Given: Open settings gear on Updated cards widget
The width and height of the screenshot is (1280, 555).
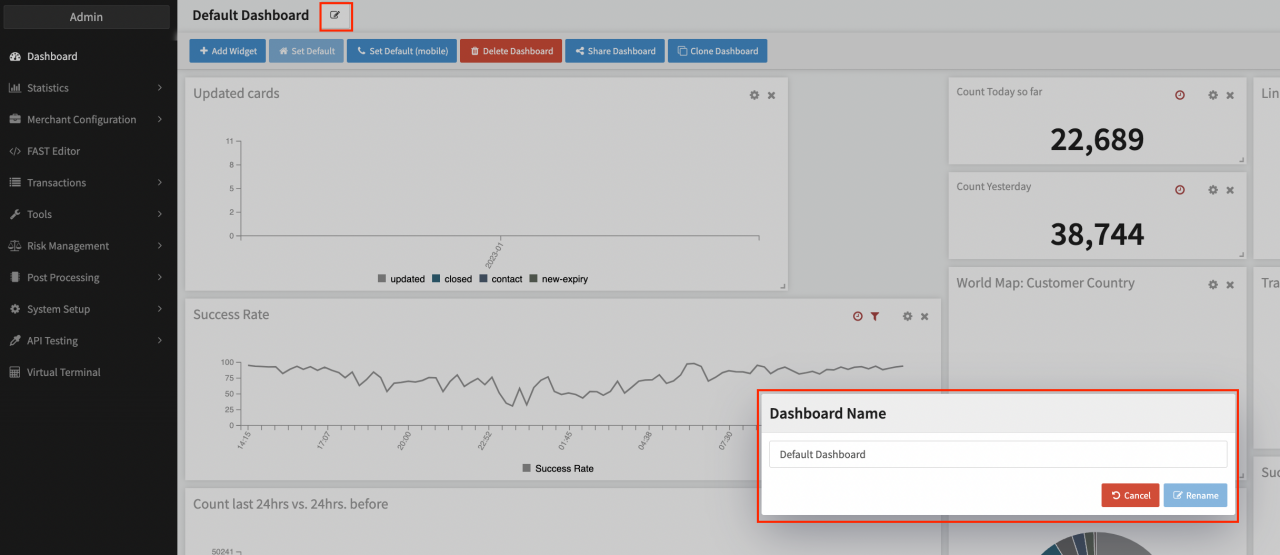Looking at the screenshot, I should 755,95.
